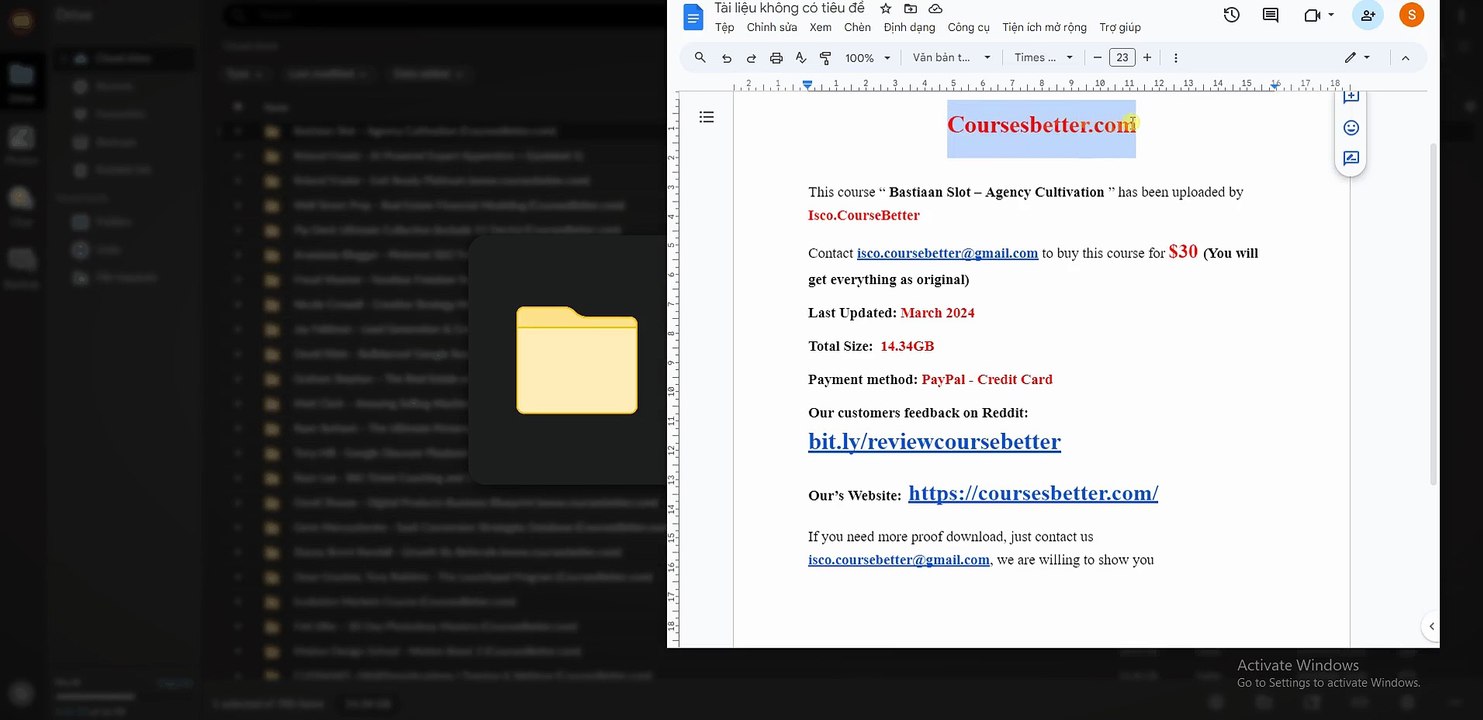Image resolution: width=1483 pixels, height=720 pixels.
Task: Select 'Bastiaan Slot – Agency Cultivation' row in Drive window
Action: click(425, 130)
